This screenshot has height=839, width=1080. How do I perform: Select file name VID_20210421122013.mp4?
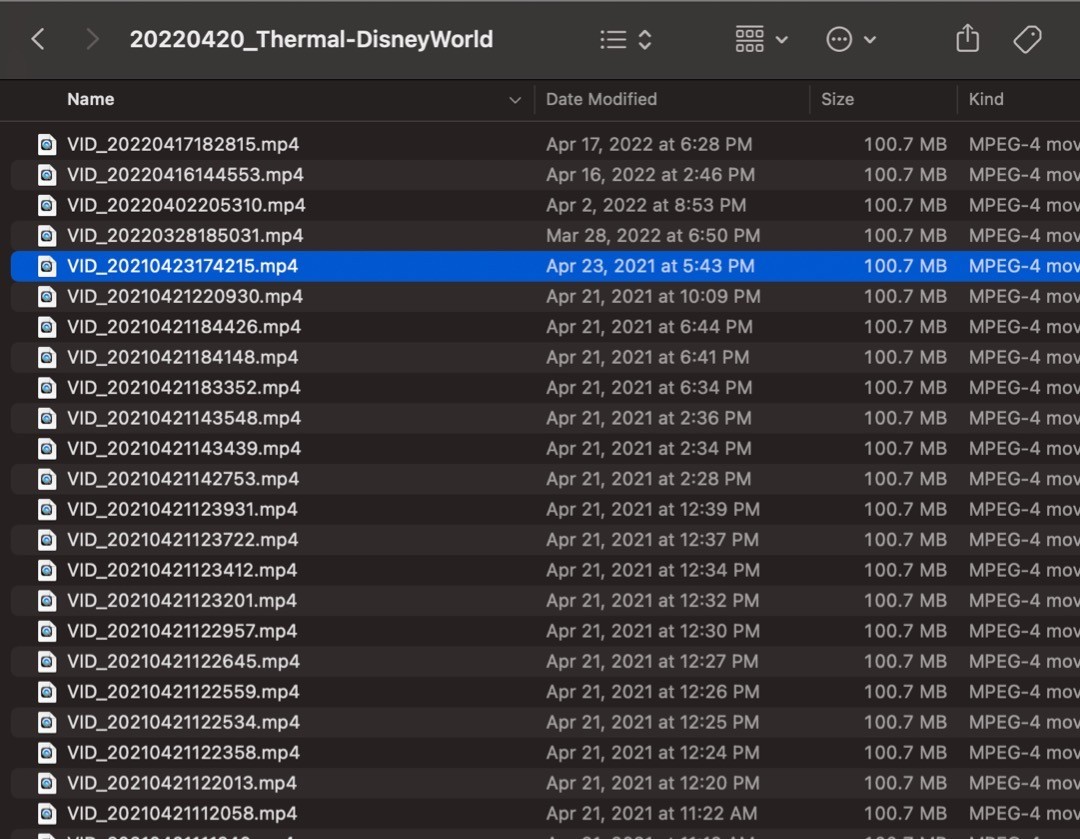tap(182, 783)
